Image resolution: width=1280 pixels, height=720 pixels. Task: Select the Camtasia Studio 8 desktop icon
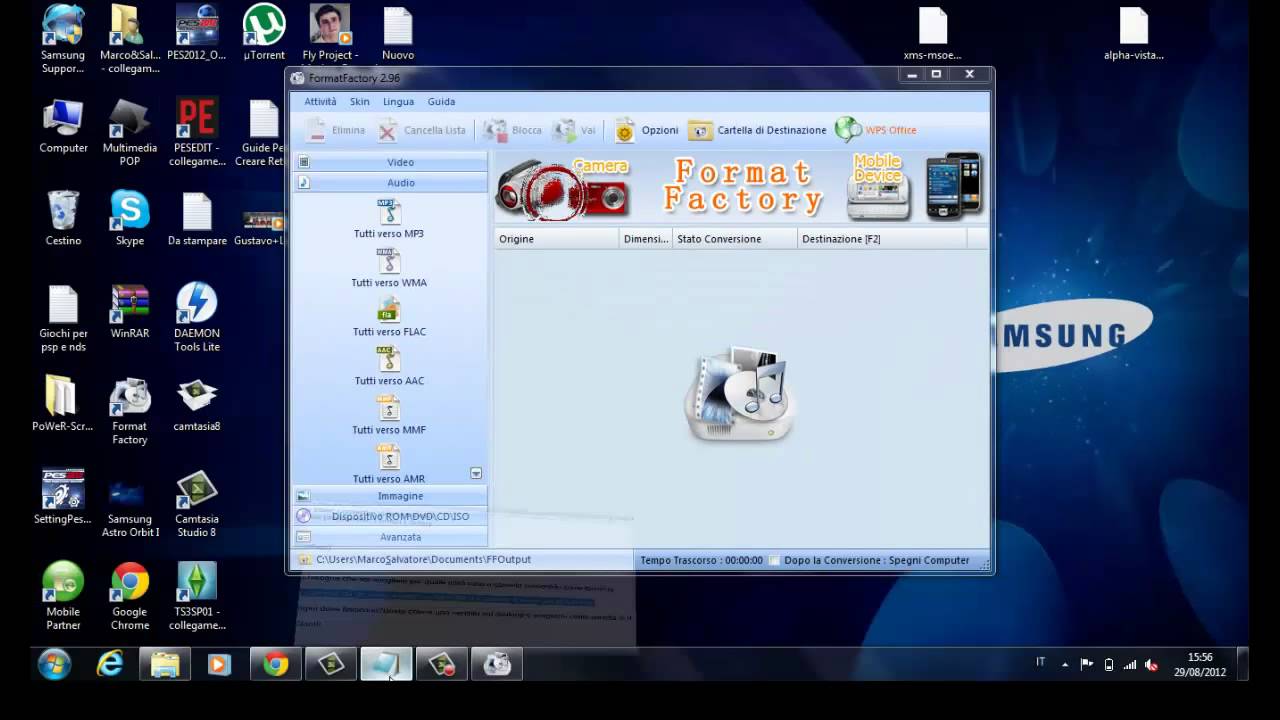(197, 503)
